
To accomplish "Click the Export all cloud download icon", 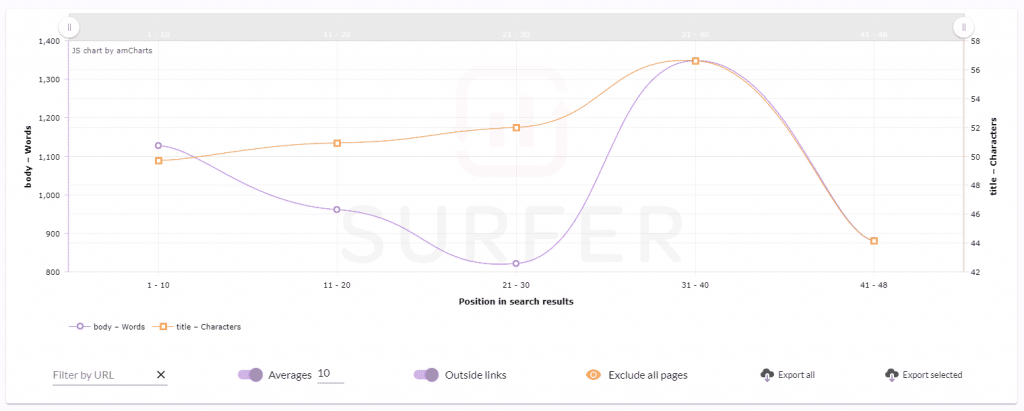I will (767, 375).
